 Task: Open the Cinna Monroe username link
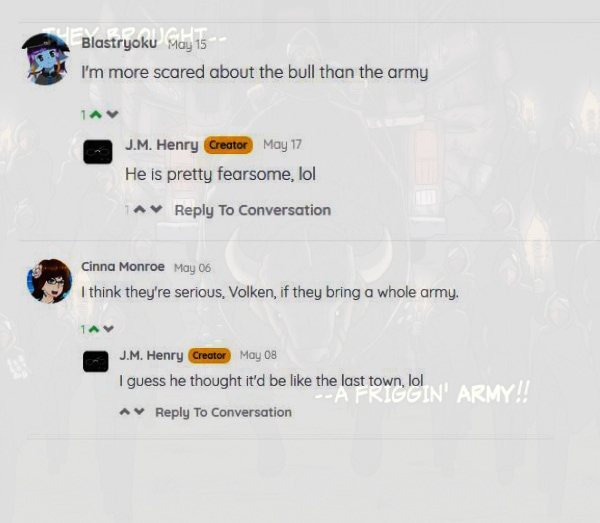coord(123,266)
